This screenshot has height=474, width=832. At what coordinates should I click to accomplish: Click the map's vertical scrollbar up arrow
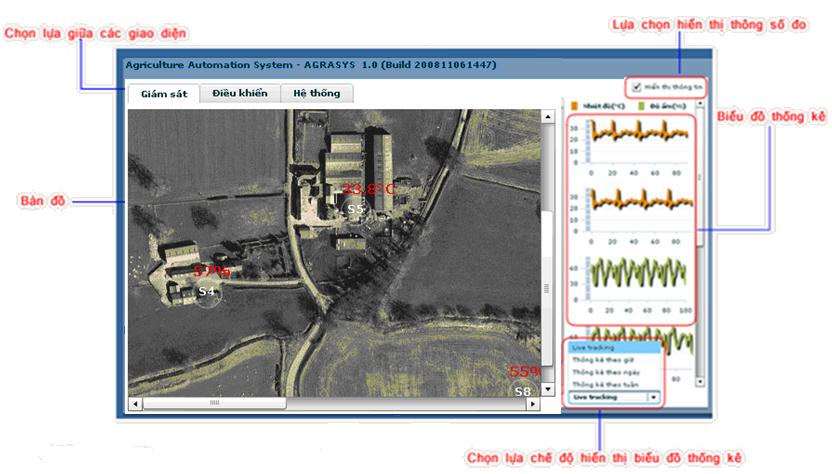tap(547, 117)
